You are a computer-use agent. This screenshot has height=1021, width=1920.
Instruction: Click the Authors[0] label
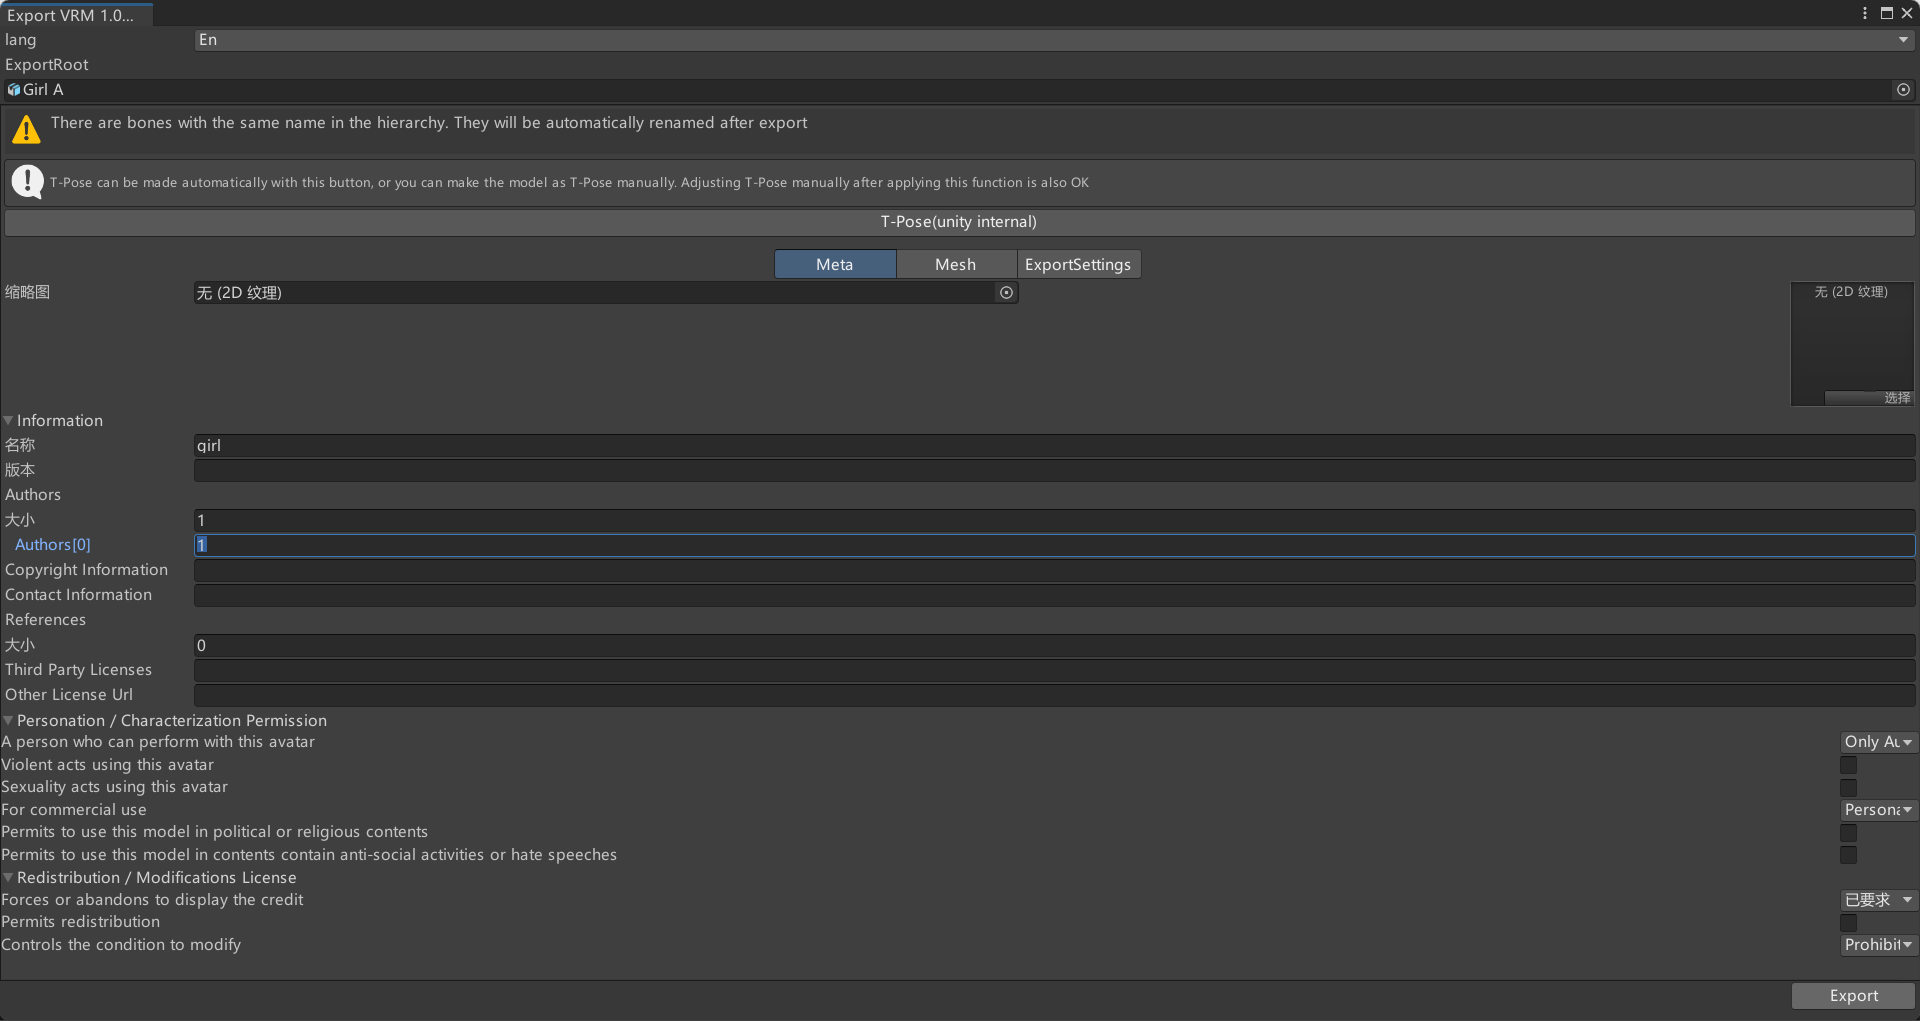click(x=52, y=545)
